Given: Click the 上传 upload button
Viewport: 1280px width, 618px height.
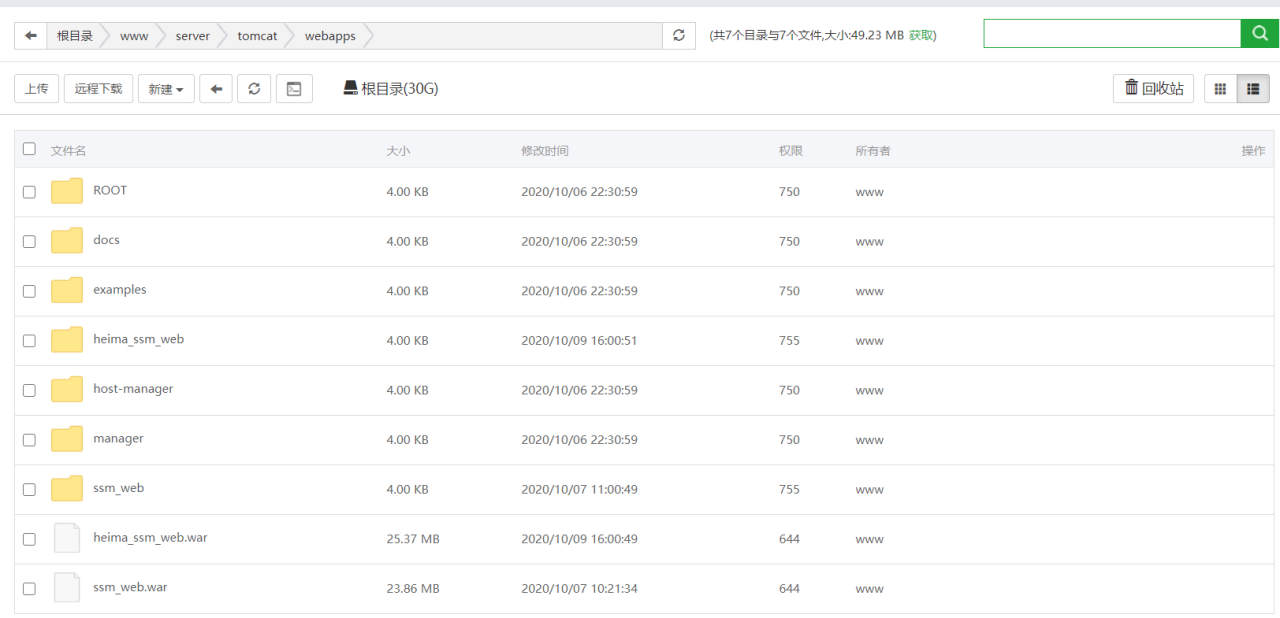Looking at the screenshot, I should point(37,89).
